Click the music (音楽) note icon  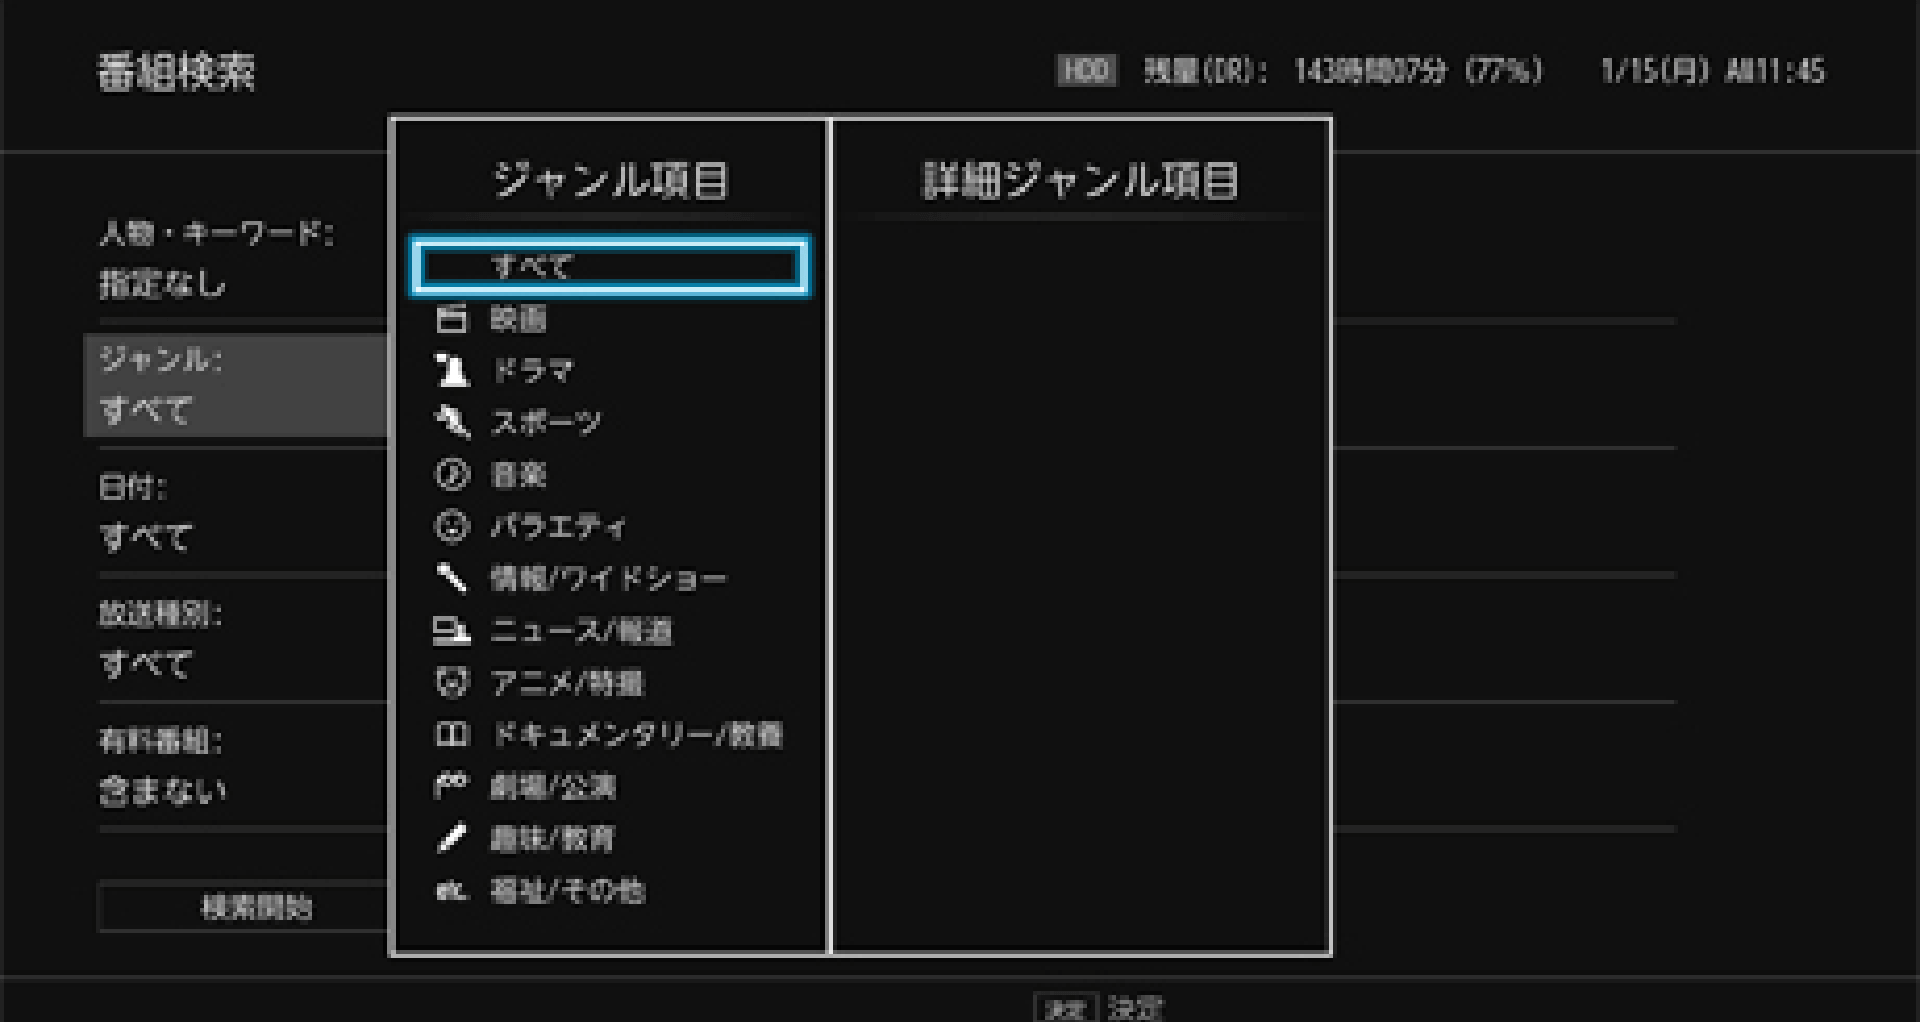coord(451,474)
